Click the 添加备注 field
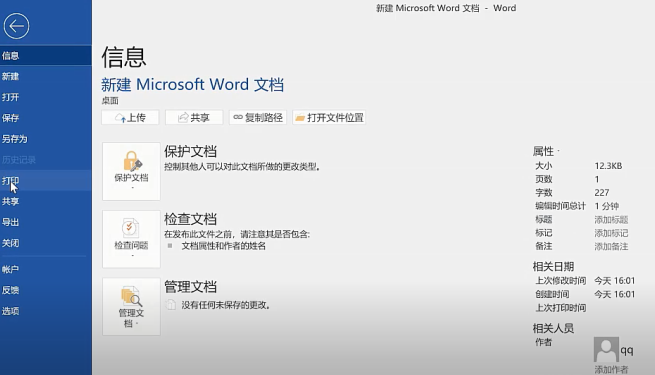Image resolution: width=655 pixels, height=375 pixels. (x=611, y=246)
